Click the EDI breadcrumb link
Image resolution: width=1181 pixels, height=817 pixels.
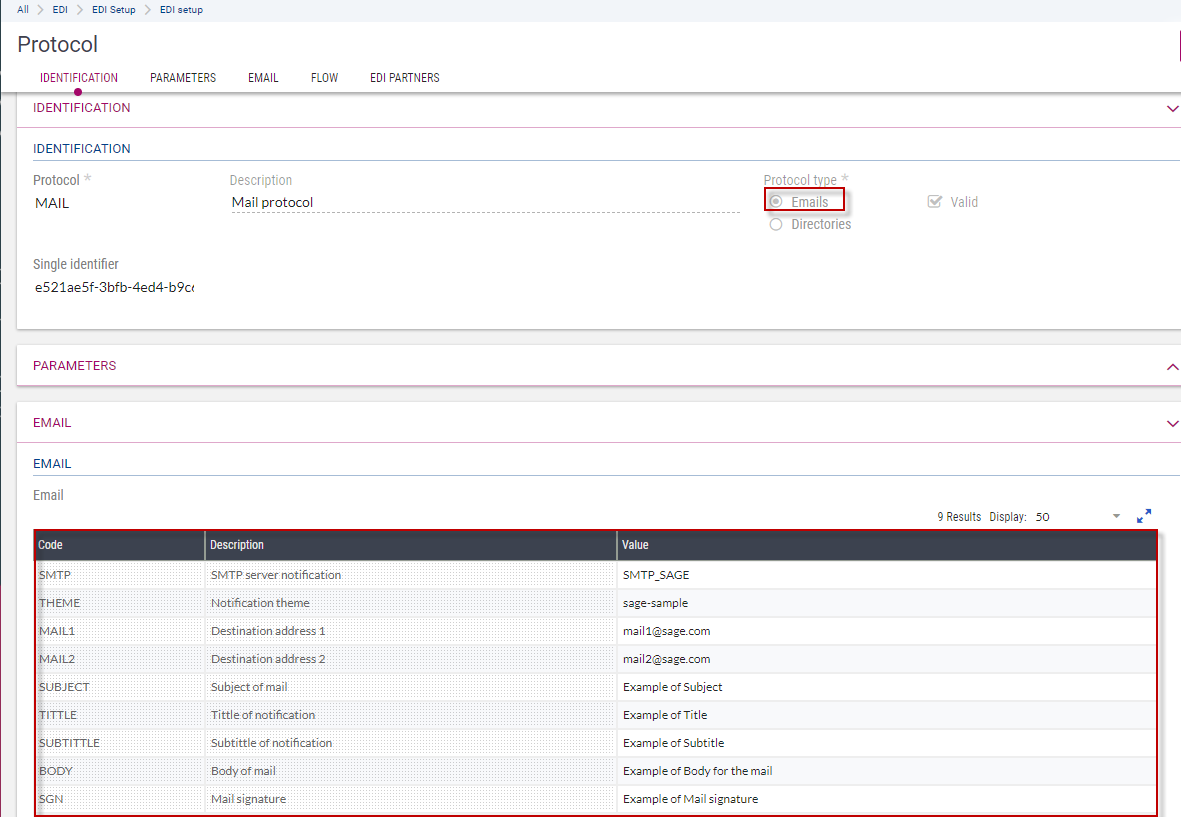point(60,10)
